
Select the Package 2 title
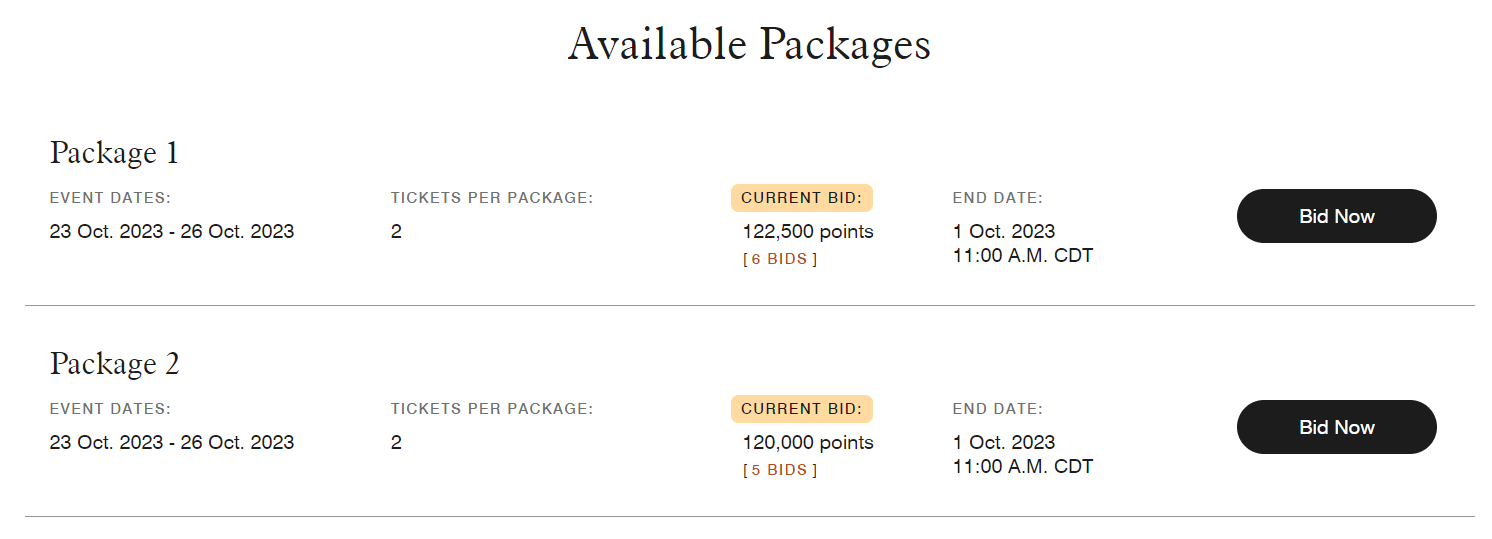pos(114,364)
